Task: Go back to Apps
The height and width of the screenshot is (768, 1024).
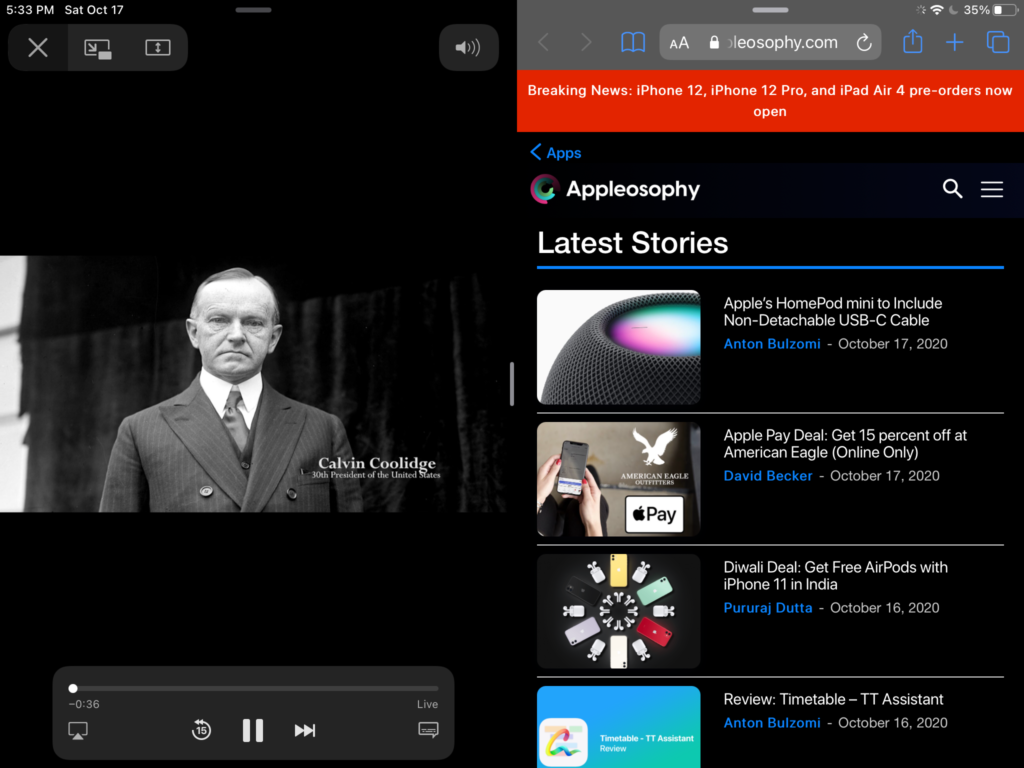Action: point(556,152)
